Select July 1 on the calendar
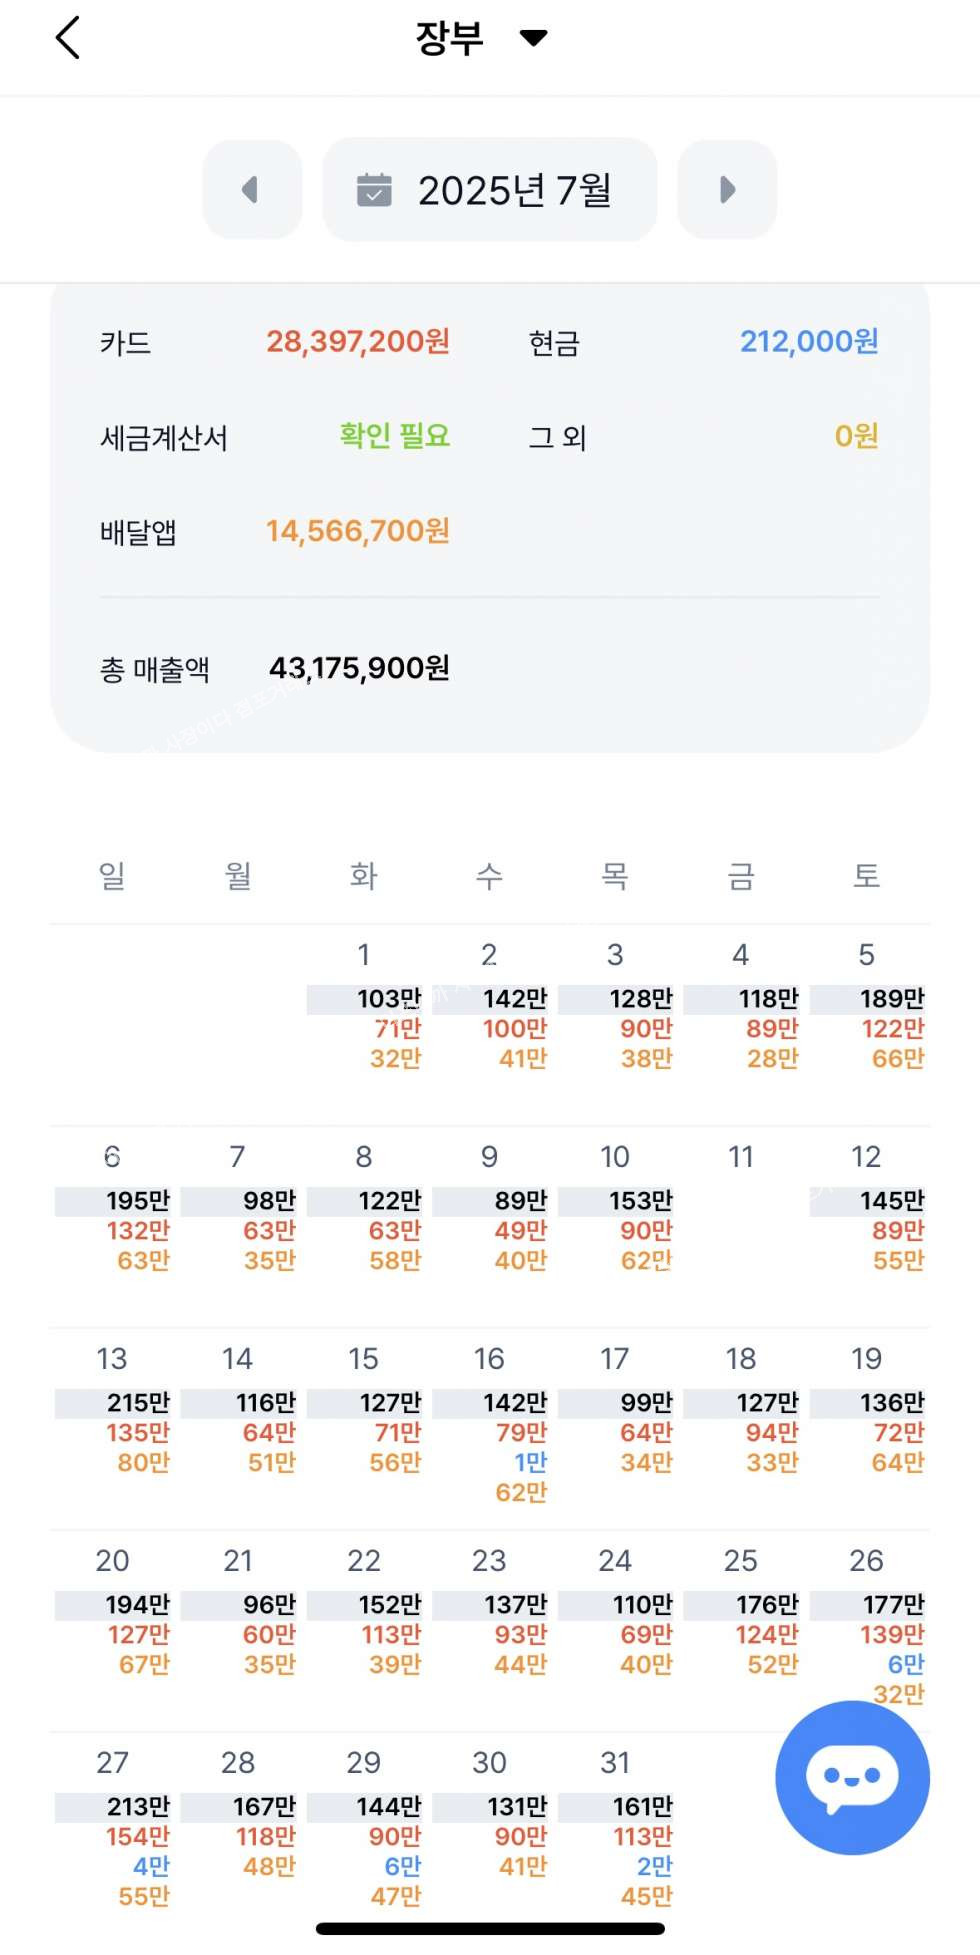This screenshot has height=1955, width=980. (365, 1010)
